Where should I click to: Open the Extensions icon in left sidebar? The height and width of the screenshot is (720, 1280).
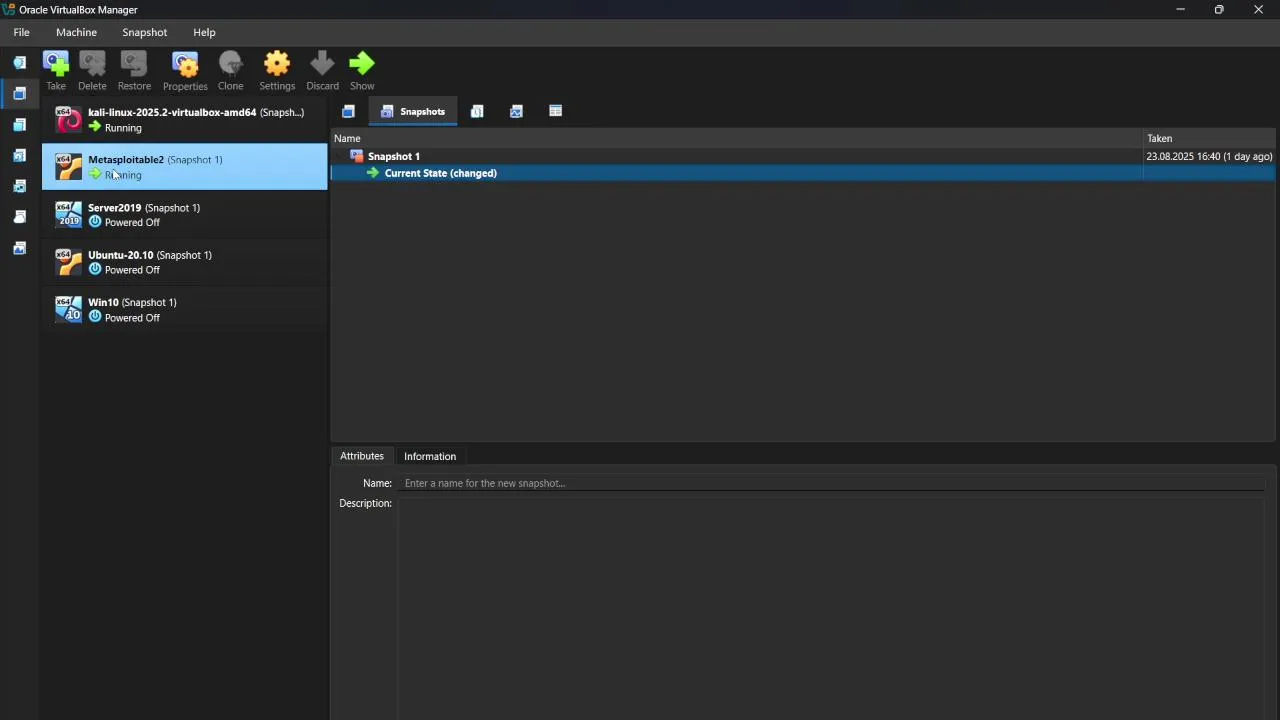[x=19, y=125]
